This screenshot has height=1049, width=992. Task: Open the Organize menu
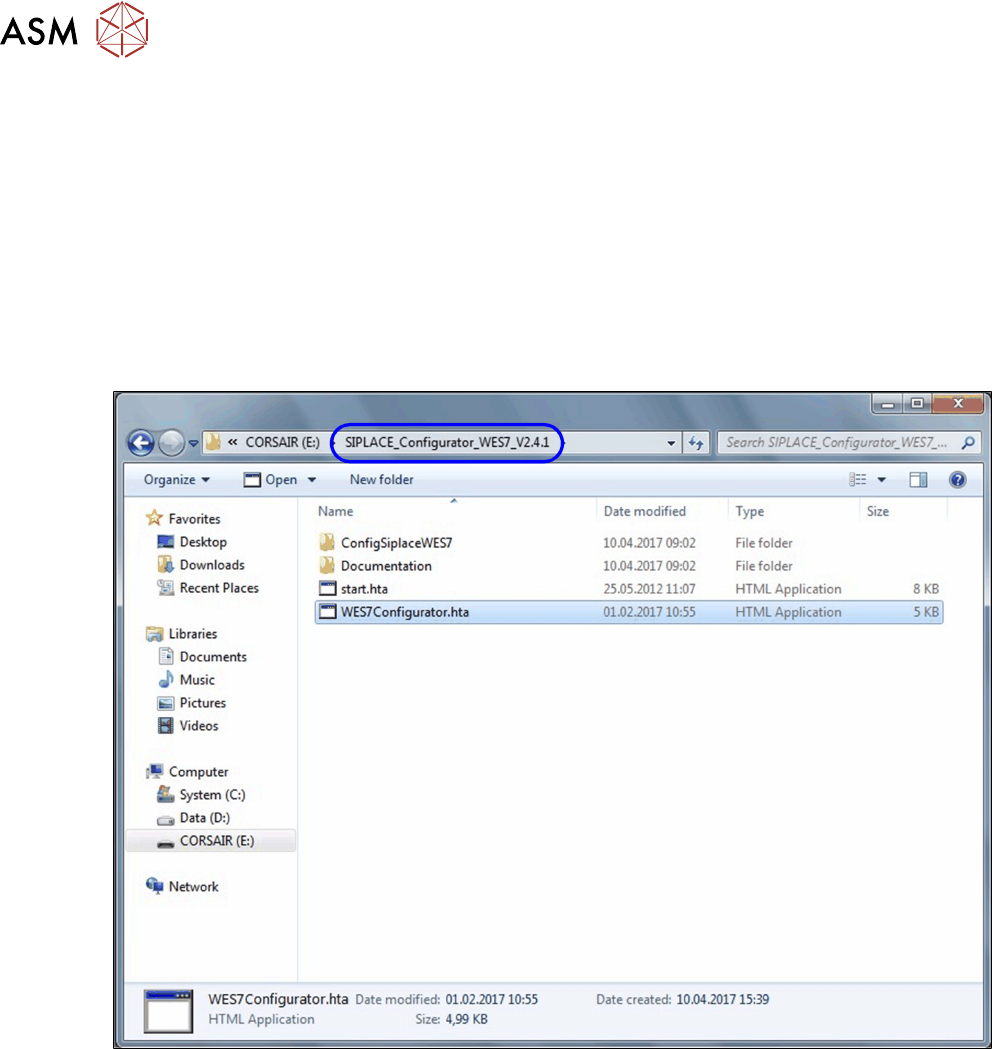(x=177, y=480)
